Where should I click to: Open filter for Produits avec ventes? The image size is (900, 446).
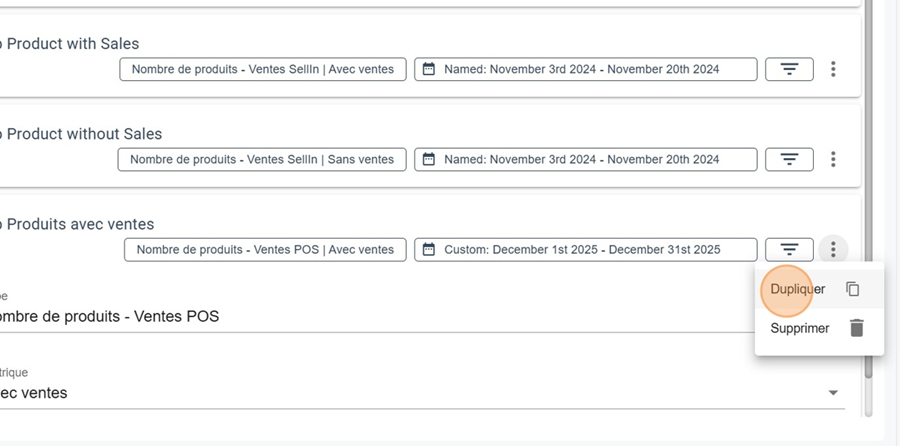[x=789, y=249]
